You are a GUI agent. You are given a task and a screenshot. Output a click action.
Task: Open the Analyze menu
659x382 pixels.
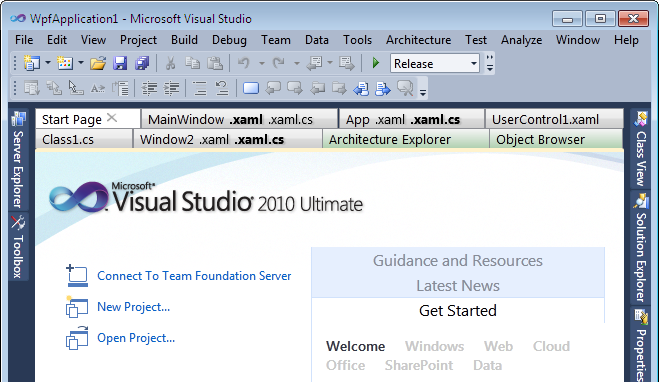pos(521,40)
